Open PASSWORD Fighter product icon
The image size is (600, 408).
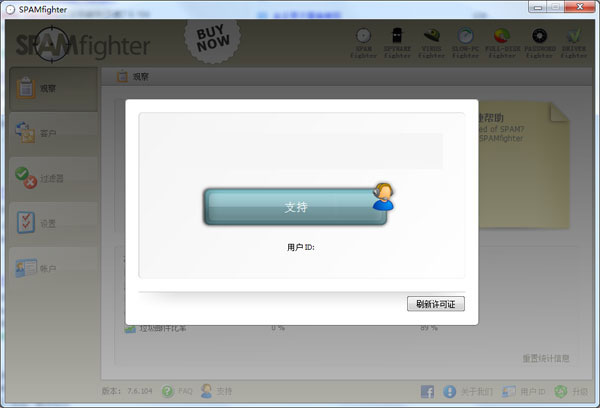[x=540, y=43]
